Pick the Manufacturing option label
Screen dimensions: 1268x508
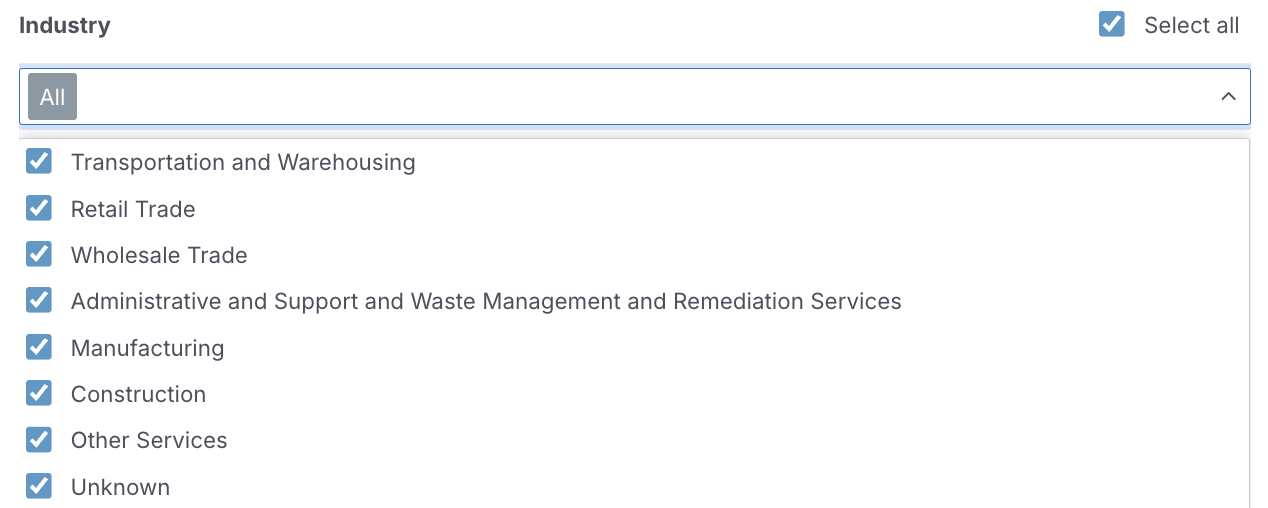point(147,348)
